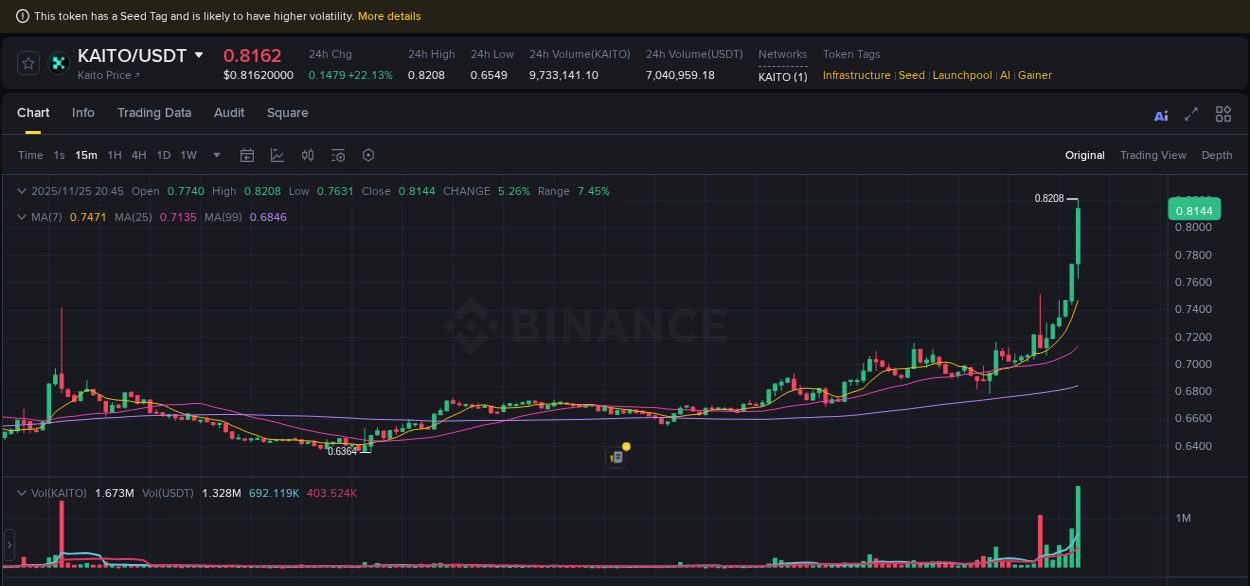1250x586 pixels.
Task: Open the Launchpool token tag link
Action: pyautogui.click(x=962, y=75)
